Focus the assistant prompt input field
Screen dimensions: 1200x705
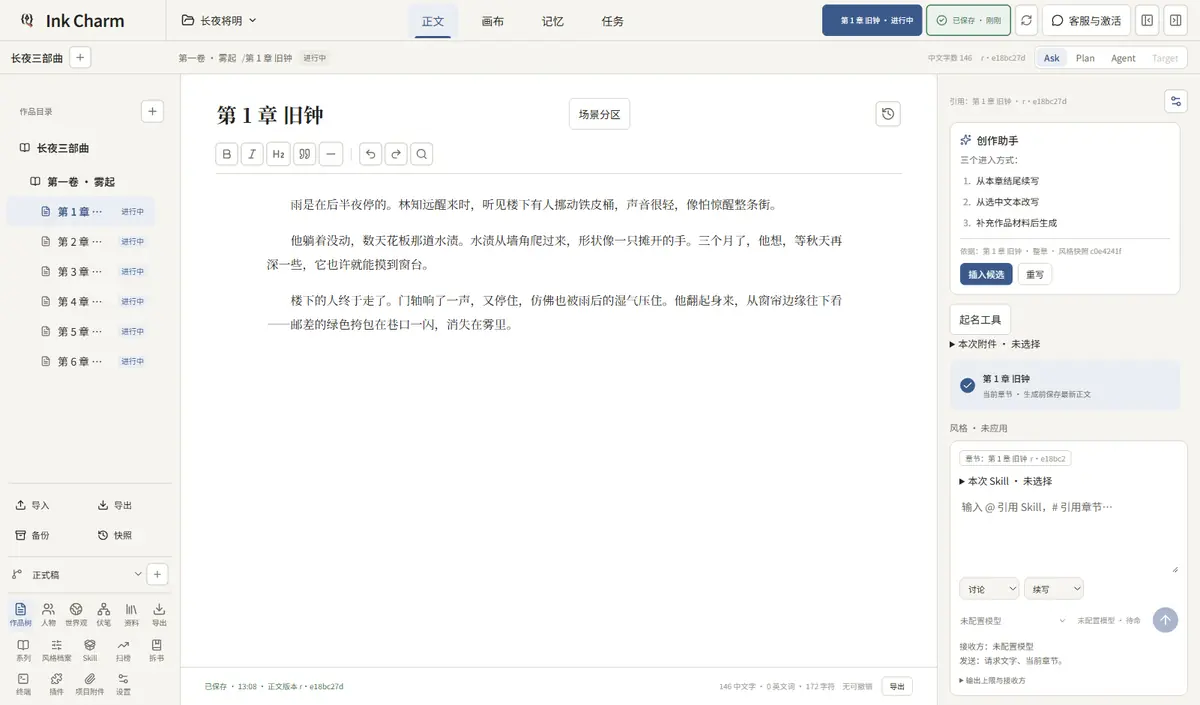tap(1068, 536)
